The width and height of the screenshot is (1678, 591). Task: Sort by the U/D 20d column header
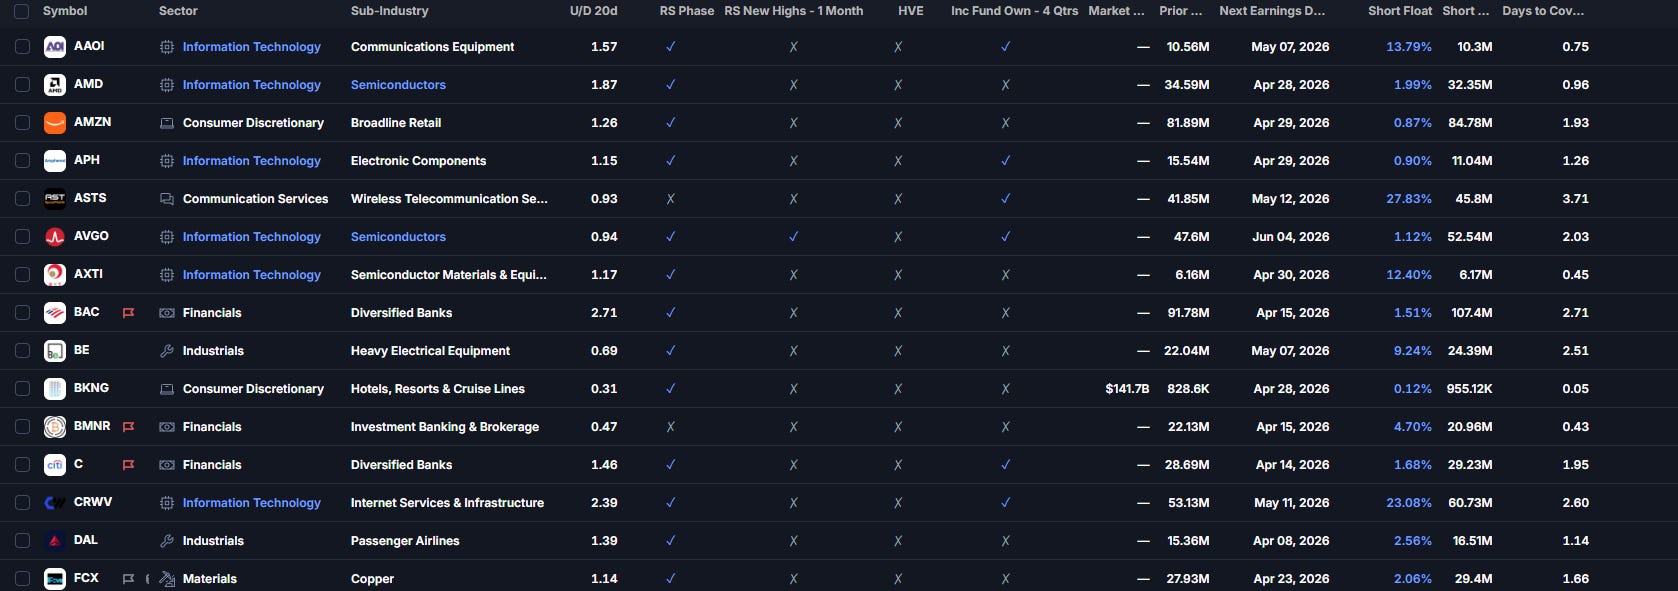point(594,11)
